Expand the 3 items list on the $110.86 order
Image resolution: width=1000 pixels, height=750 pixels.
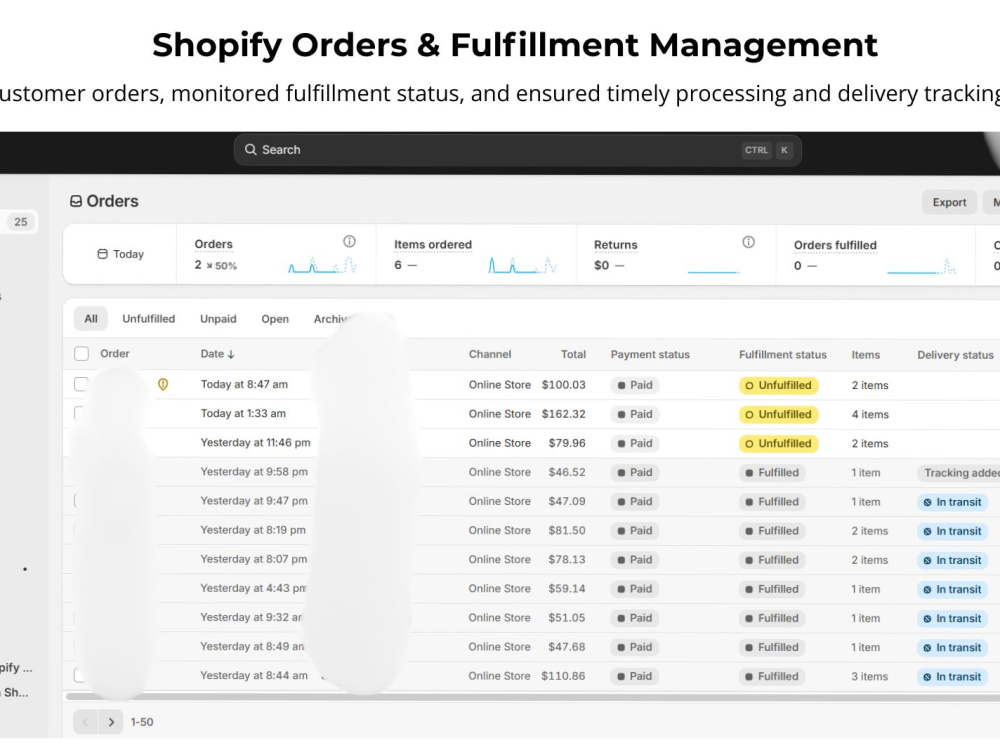point(869,677)
